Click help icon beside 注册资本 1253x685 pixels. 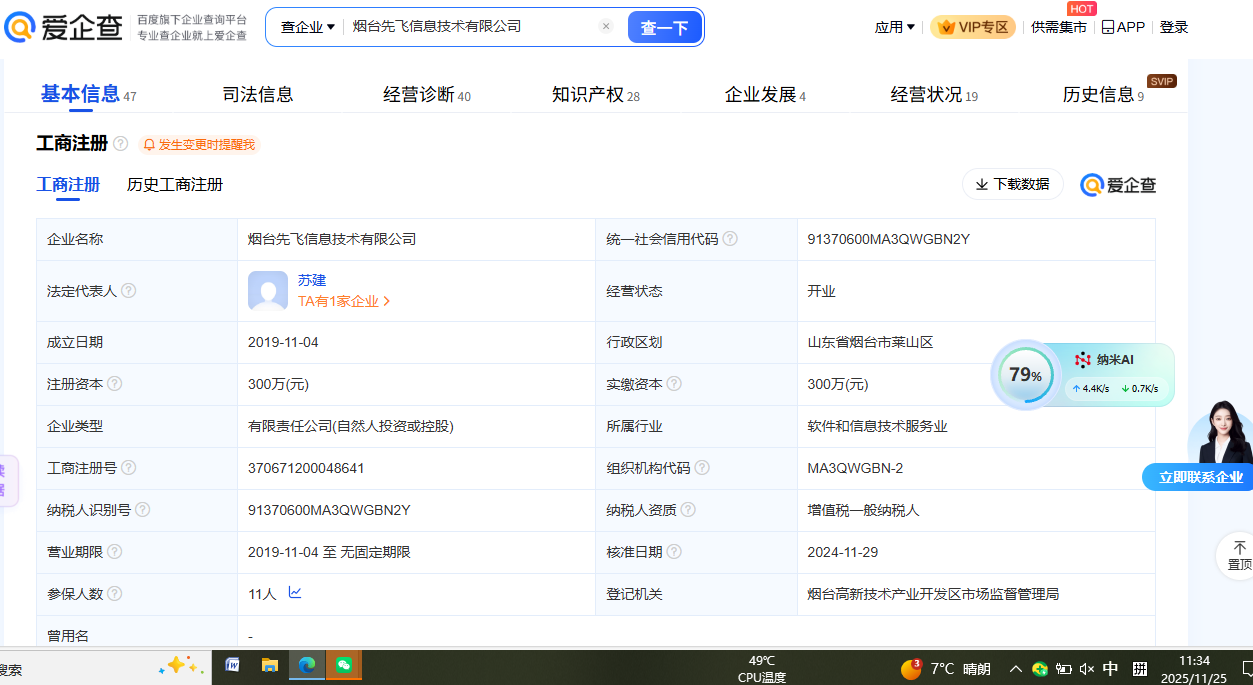[115, 384]
